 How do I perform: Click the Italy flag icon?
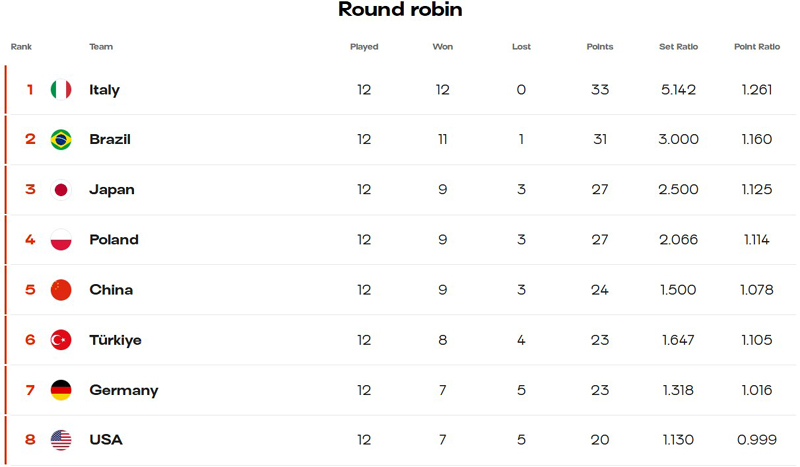[x=61, y=90]
